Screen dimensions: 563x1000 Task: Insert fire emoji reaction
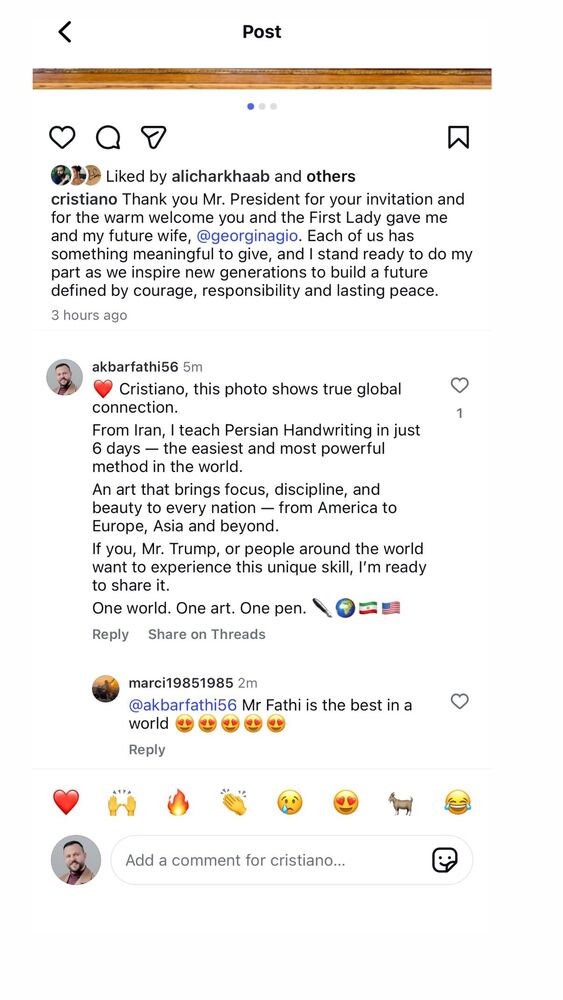[x=178, y=802]
